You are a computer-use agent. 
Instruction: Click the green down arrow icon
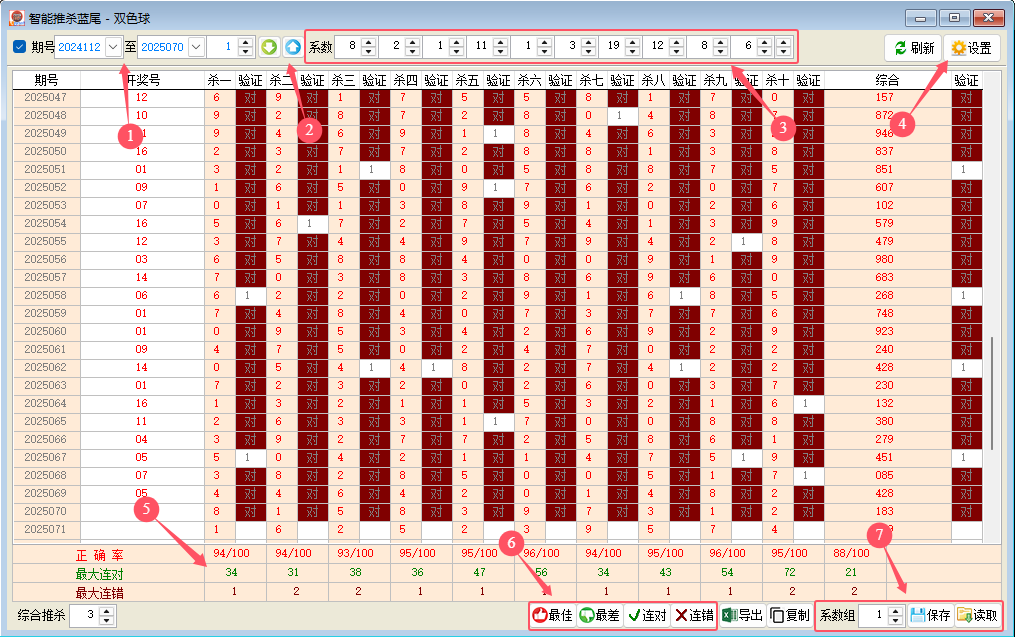tap(269, 47)
